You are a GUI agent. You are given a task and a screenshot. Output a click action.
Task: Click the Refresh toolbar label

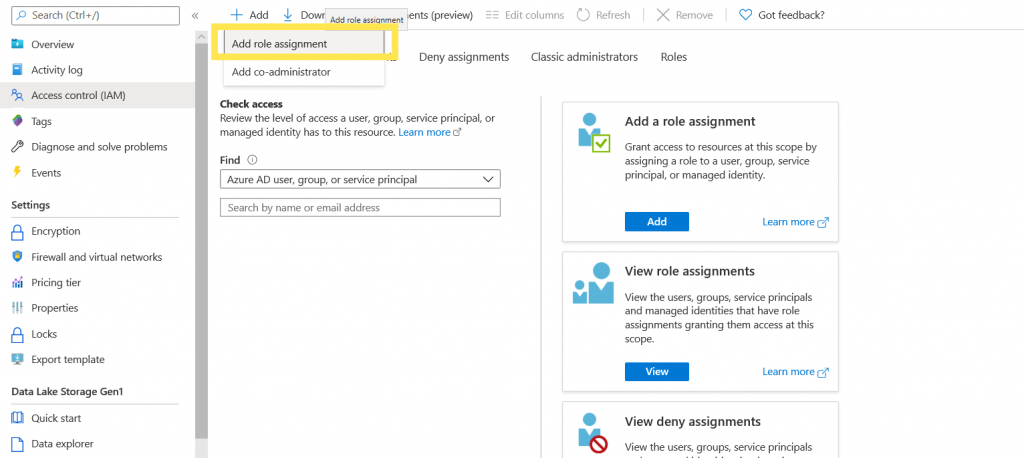pyautogui.click(x=613, y=14)
